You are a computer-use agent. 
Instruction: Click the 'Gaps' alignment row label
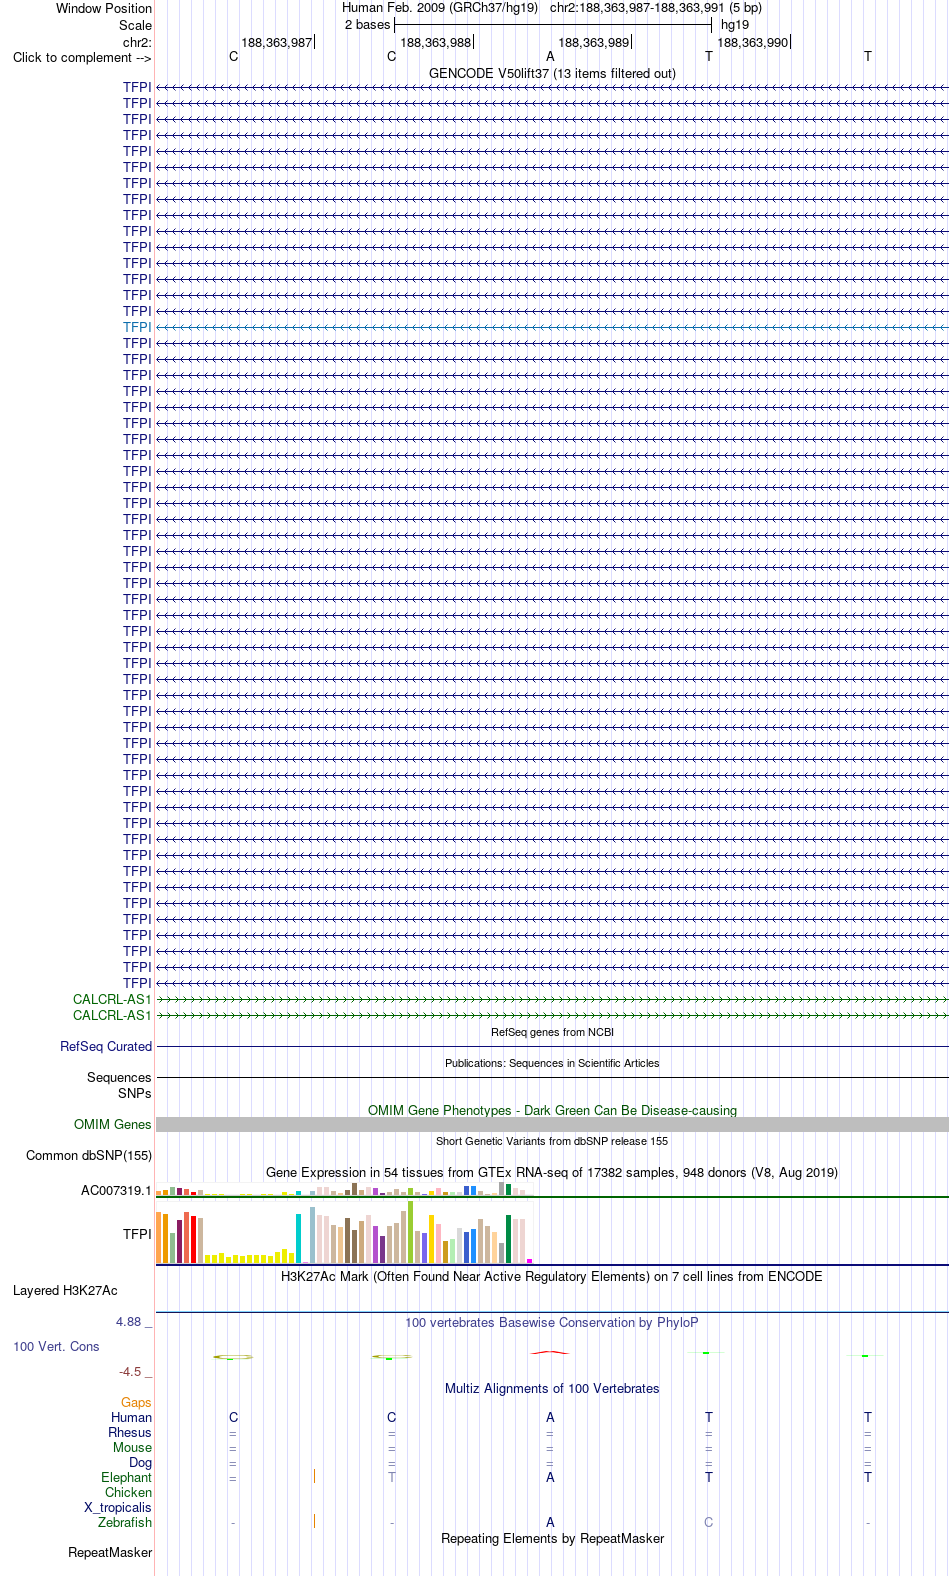tap(136, 1403)
